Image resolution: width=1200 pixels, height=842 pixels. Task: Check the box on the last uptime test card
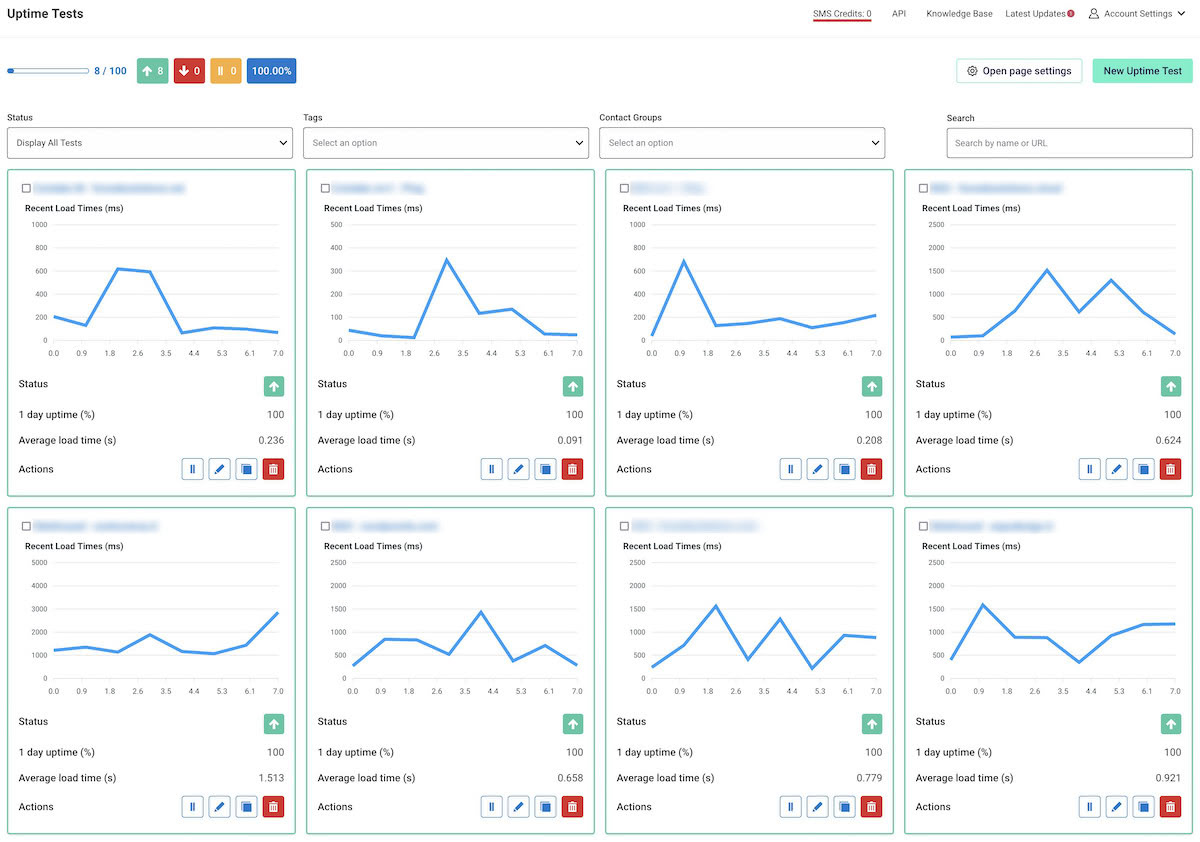pos(922,525)
